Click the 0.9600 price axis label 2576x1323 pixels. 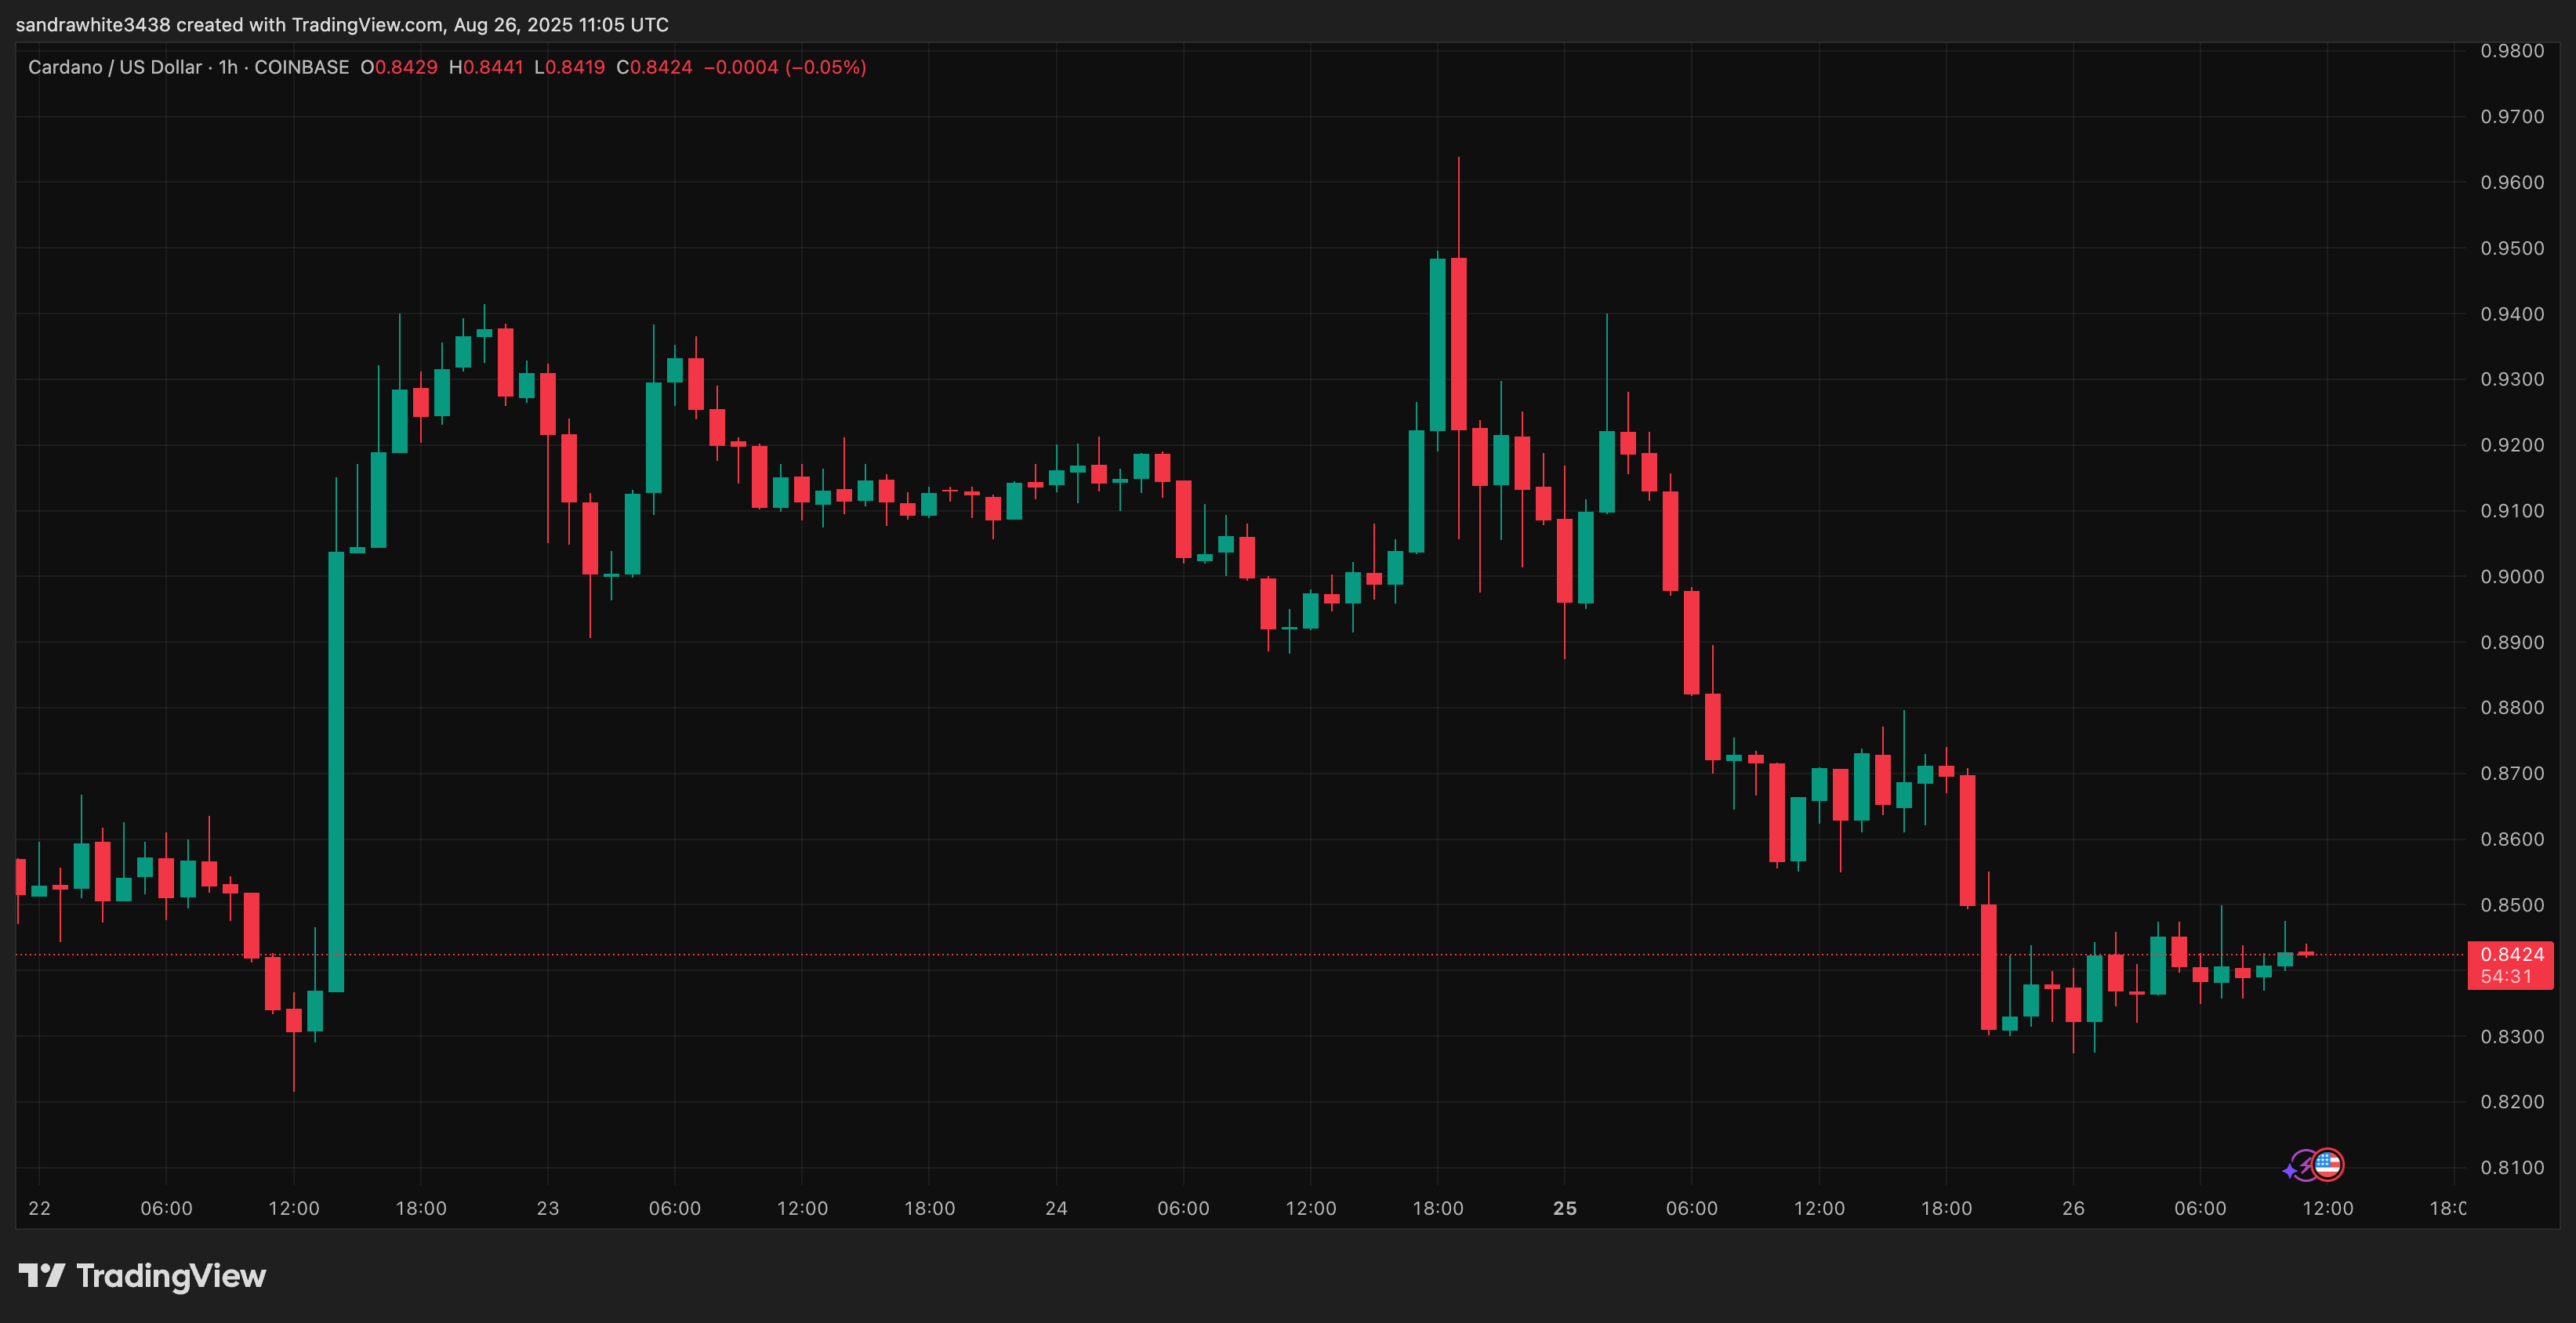(x=2512, y=182)
